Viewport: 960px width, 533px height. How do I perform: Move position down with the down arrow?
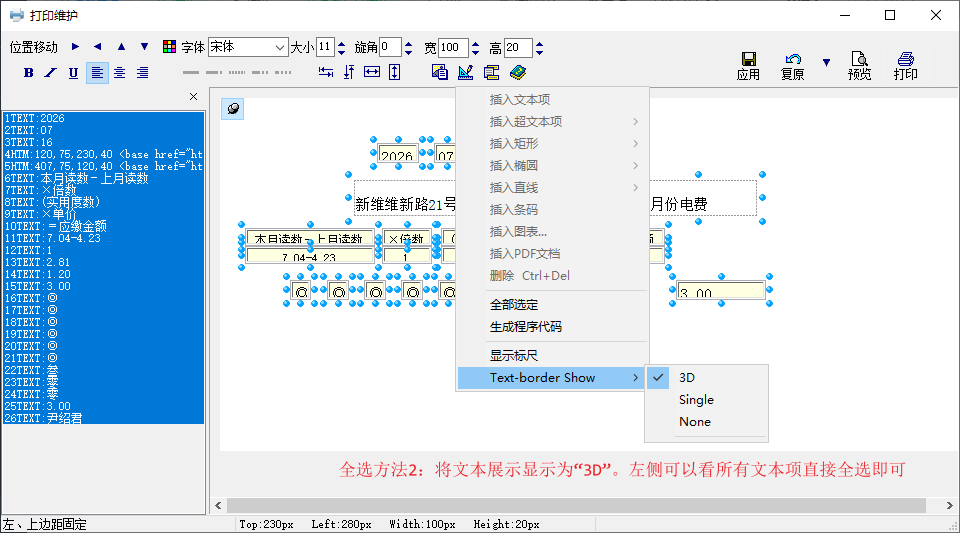coord(144,47)
